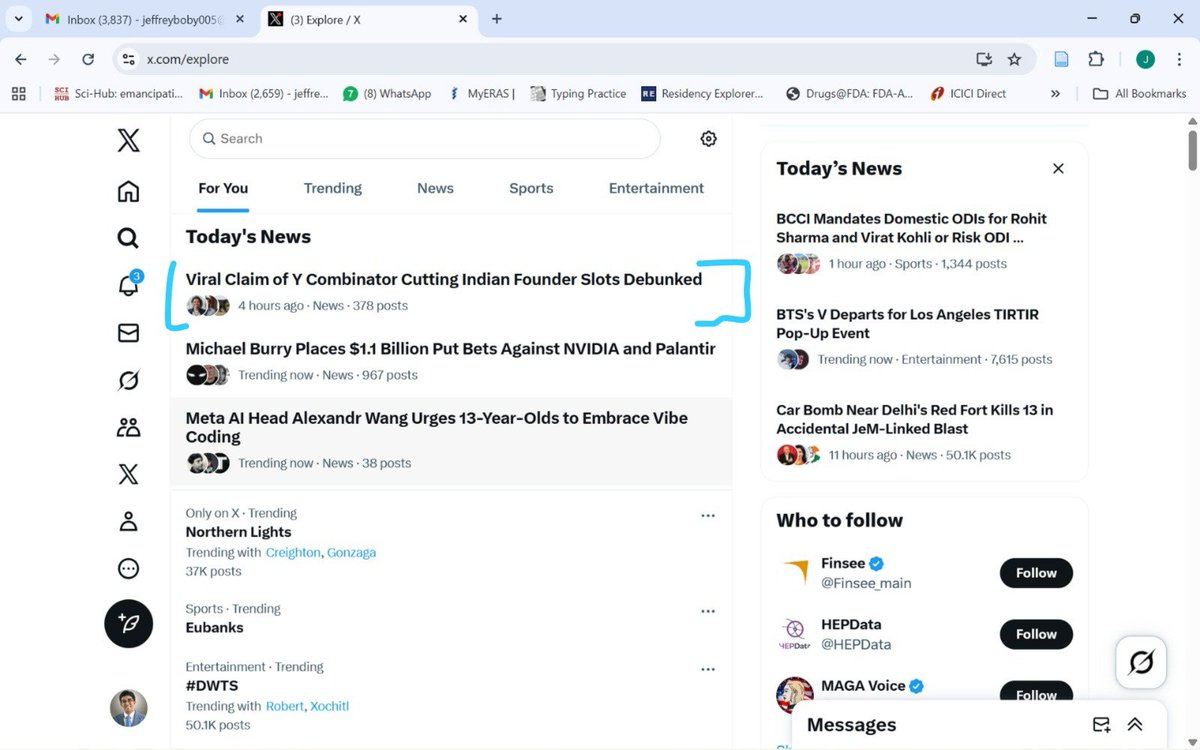Open the X logo home icon
The image size is (1200, 750).
click(x=128, y=140)
